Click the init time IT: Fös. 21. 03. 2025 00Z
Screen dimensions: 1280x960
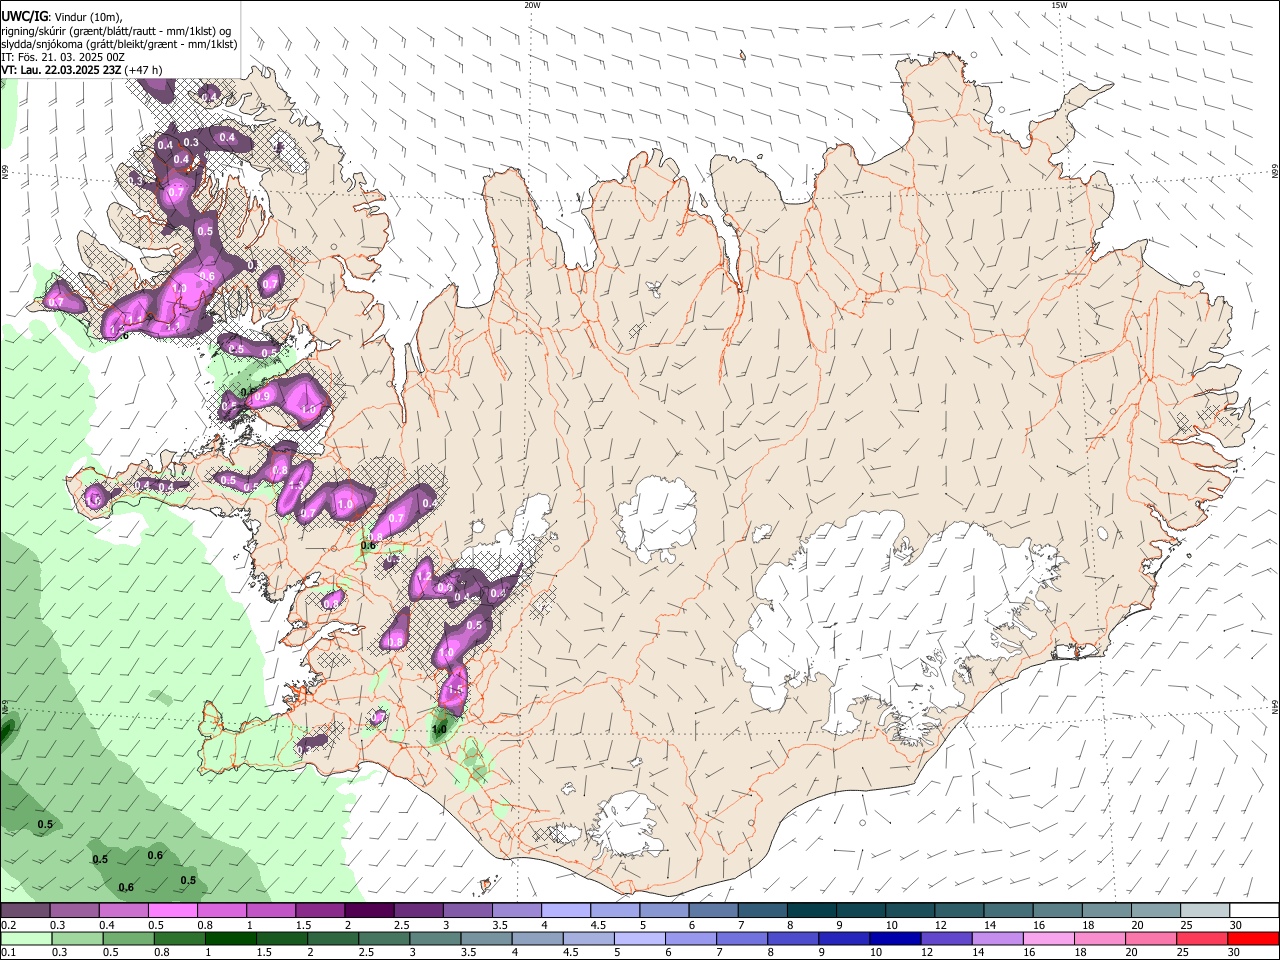click(63, 57)
